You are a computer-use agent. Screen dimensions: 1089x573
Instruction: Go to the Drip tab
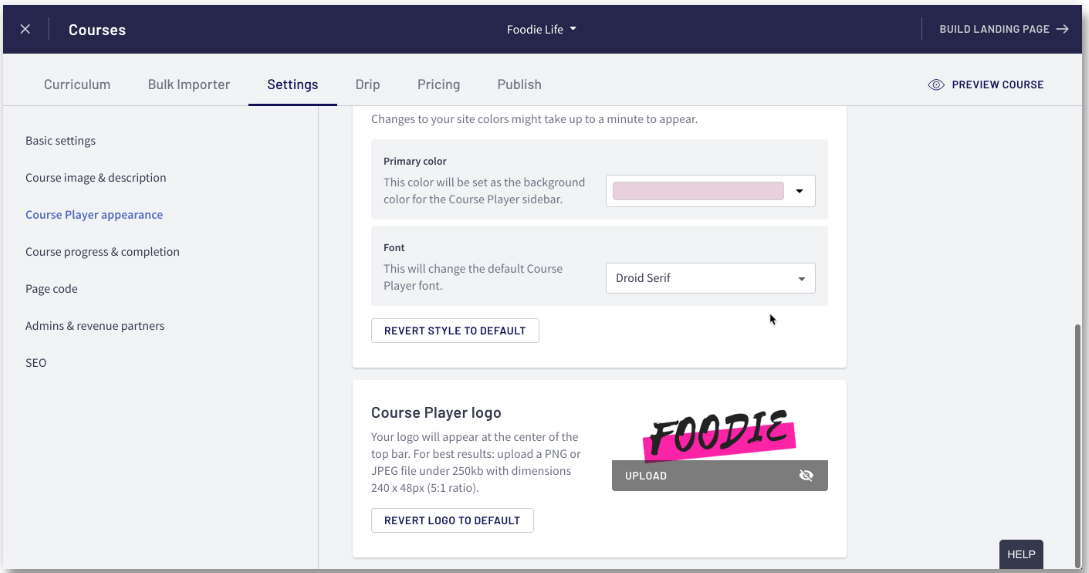click(x=367, y=85)
